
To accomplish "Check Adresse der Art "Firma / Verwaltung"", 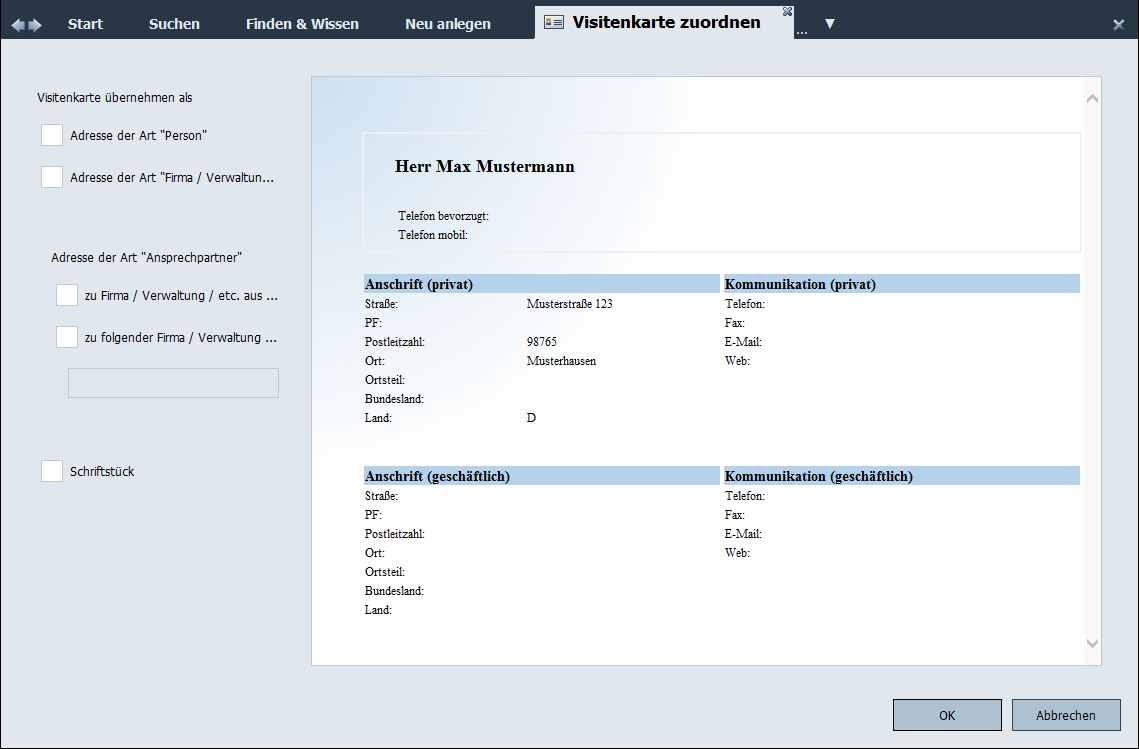I will pyautogui.click(x=52, y=177).
